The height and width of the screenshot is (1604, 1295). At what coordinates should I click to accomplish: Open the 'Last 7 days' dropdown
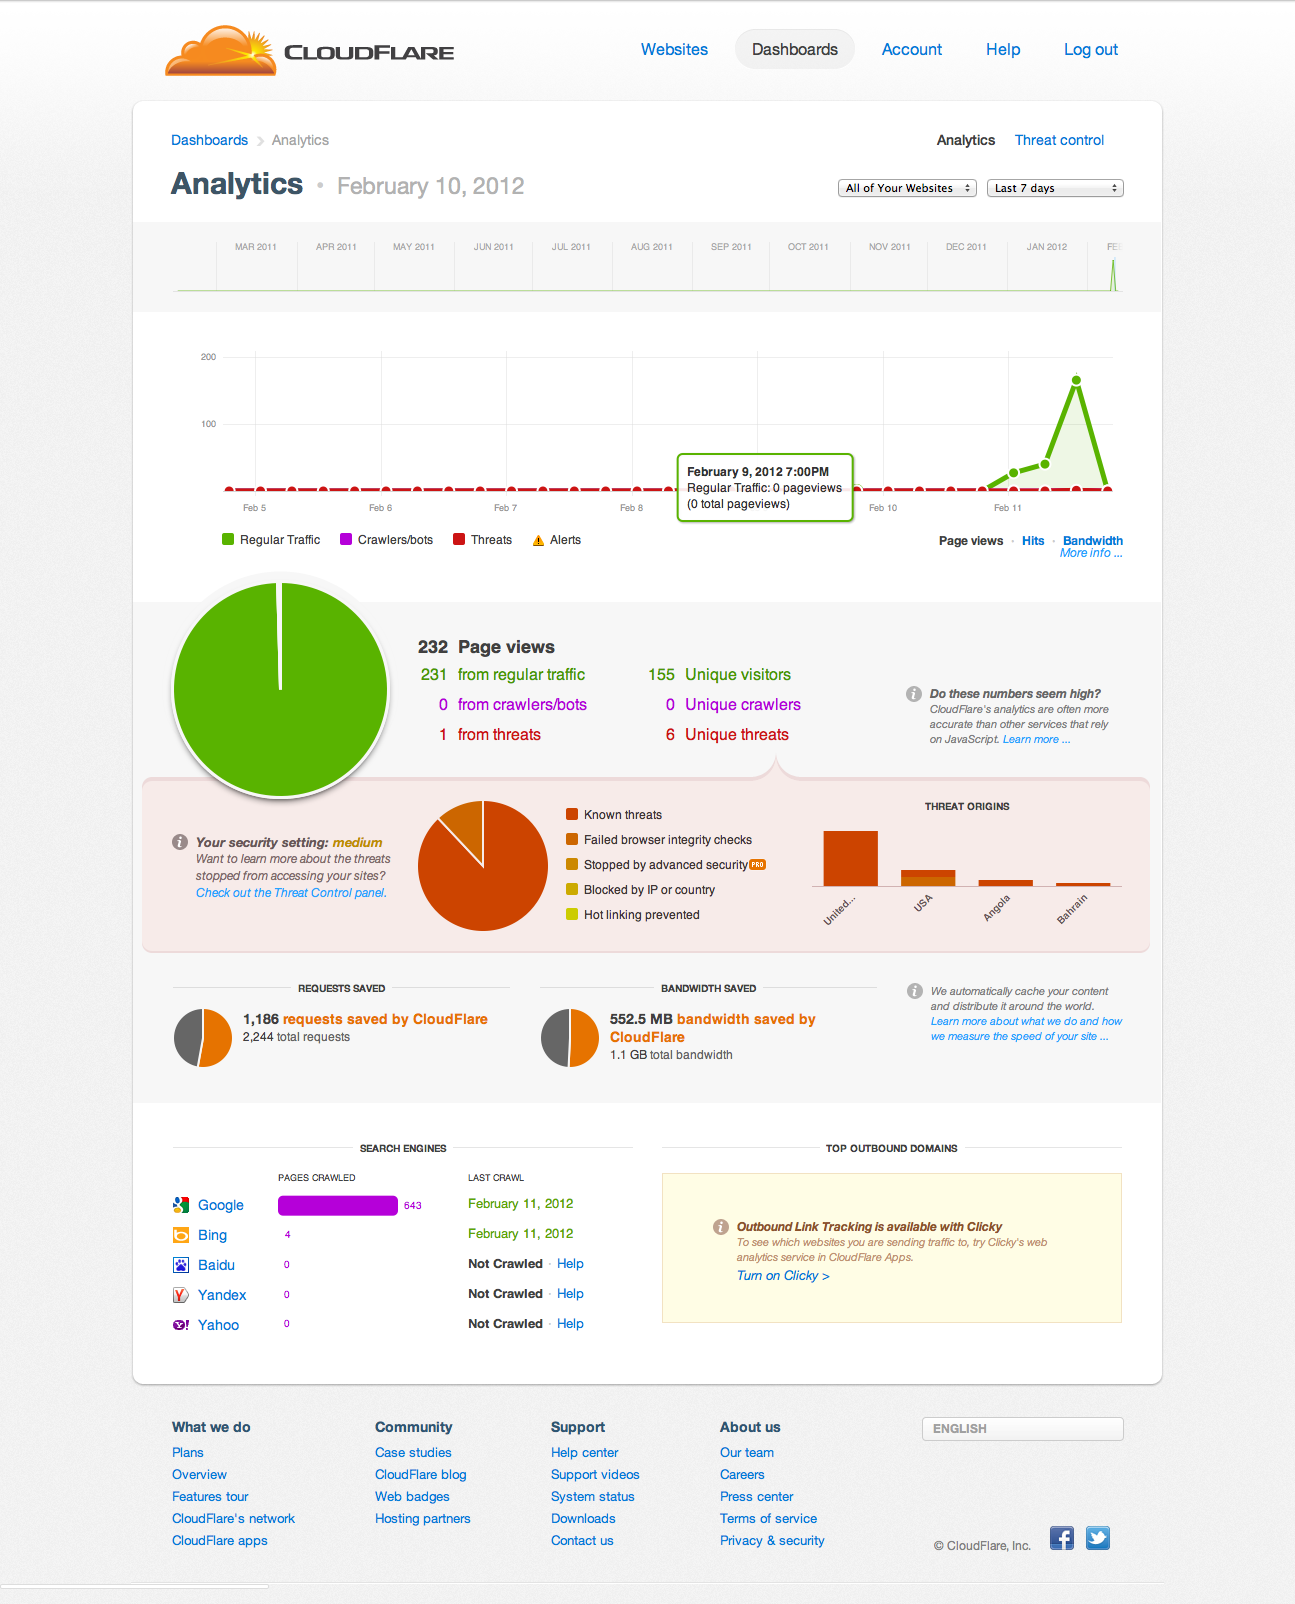click(1055, 188)
